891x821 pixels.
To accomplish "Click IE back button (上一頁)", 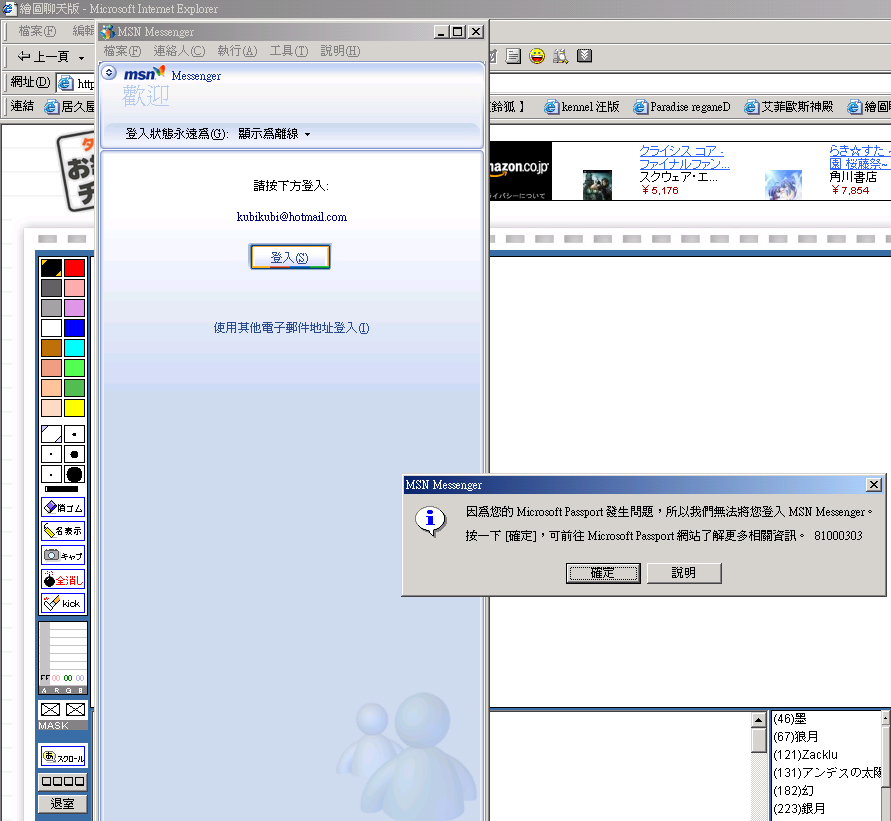I will [x=44, y=56].
